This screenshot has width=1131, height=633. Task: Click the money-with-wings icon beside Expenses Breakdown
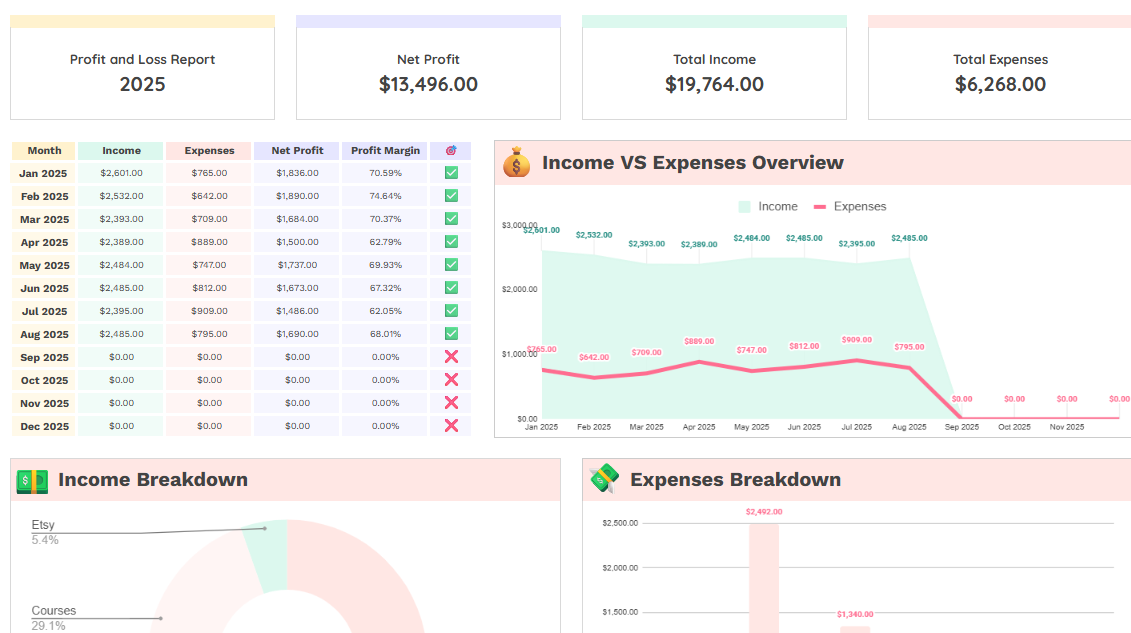604,479
